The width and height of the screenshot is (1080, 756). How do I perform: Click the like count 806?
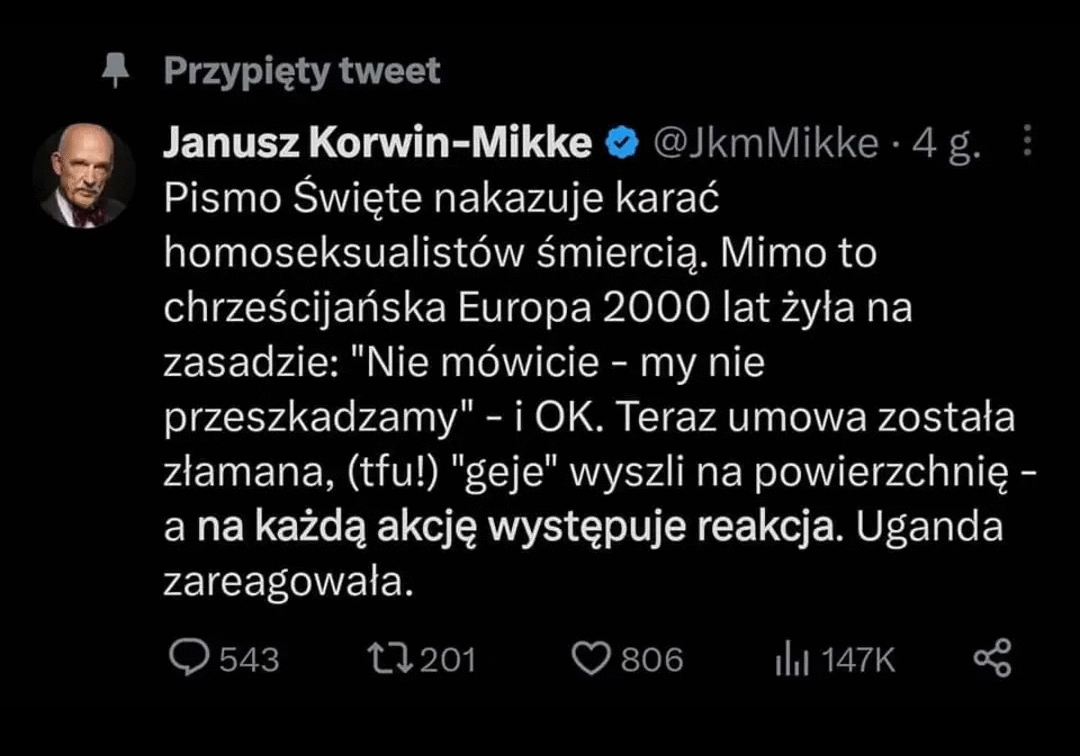(652, 660)
